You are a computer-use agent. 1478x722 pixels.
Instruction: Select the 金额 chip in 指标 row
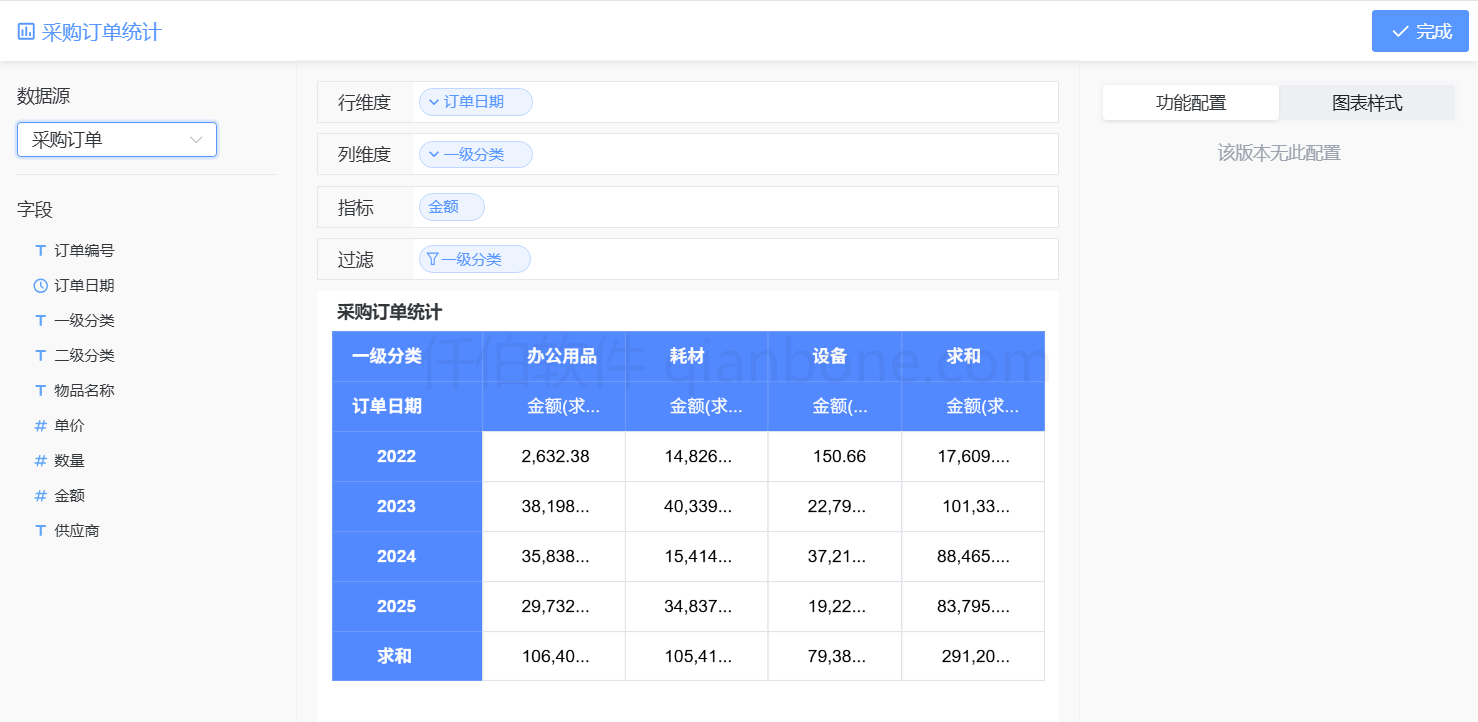click(x=451, y=206)
